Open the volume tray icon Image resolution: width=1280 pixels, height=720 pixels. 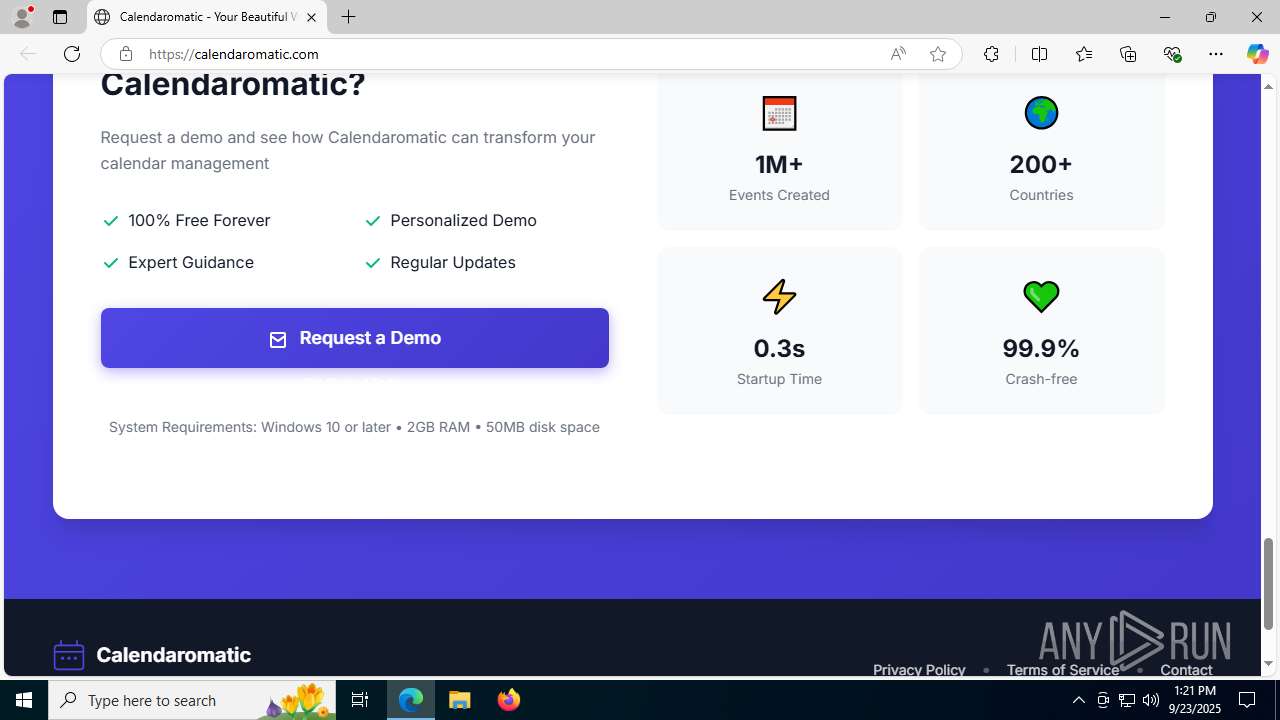click(x=1150, y=700)
